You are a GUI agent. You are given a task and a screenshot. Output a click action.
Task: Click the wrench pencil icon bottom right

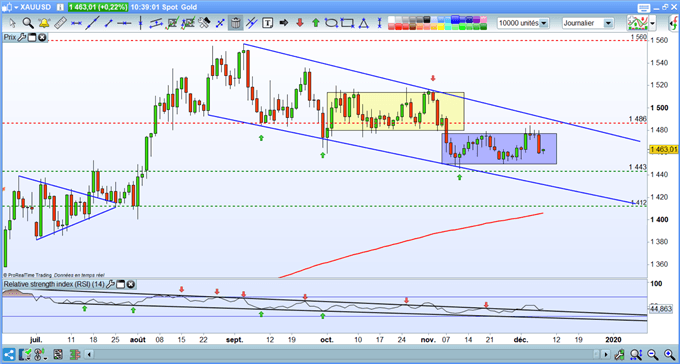pos(619,354)
